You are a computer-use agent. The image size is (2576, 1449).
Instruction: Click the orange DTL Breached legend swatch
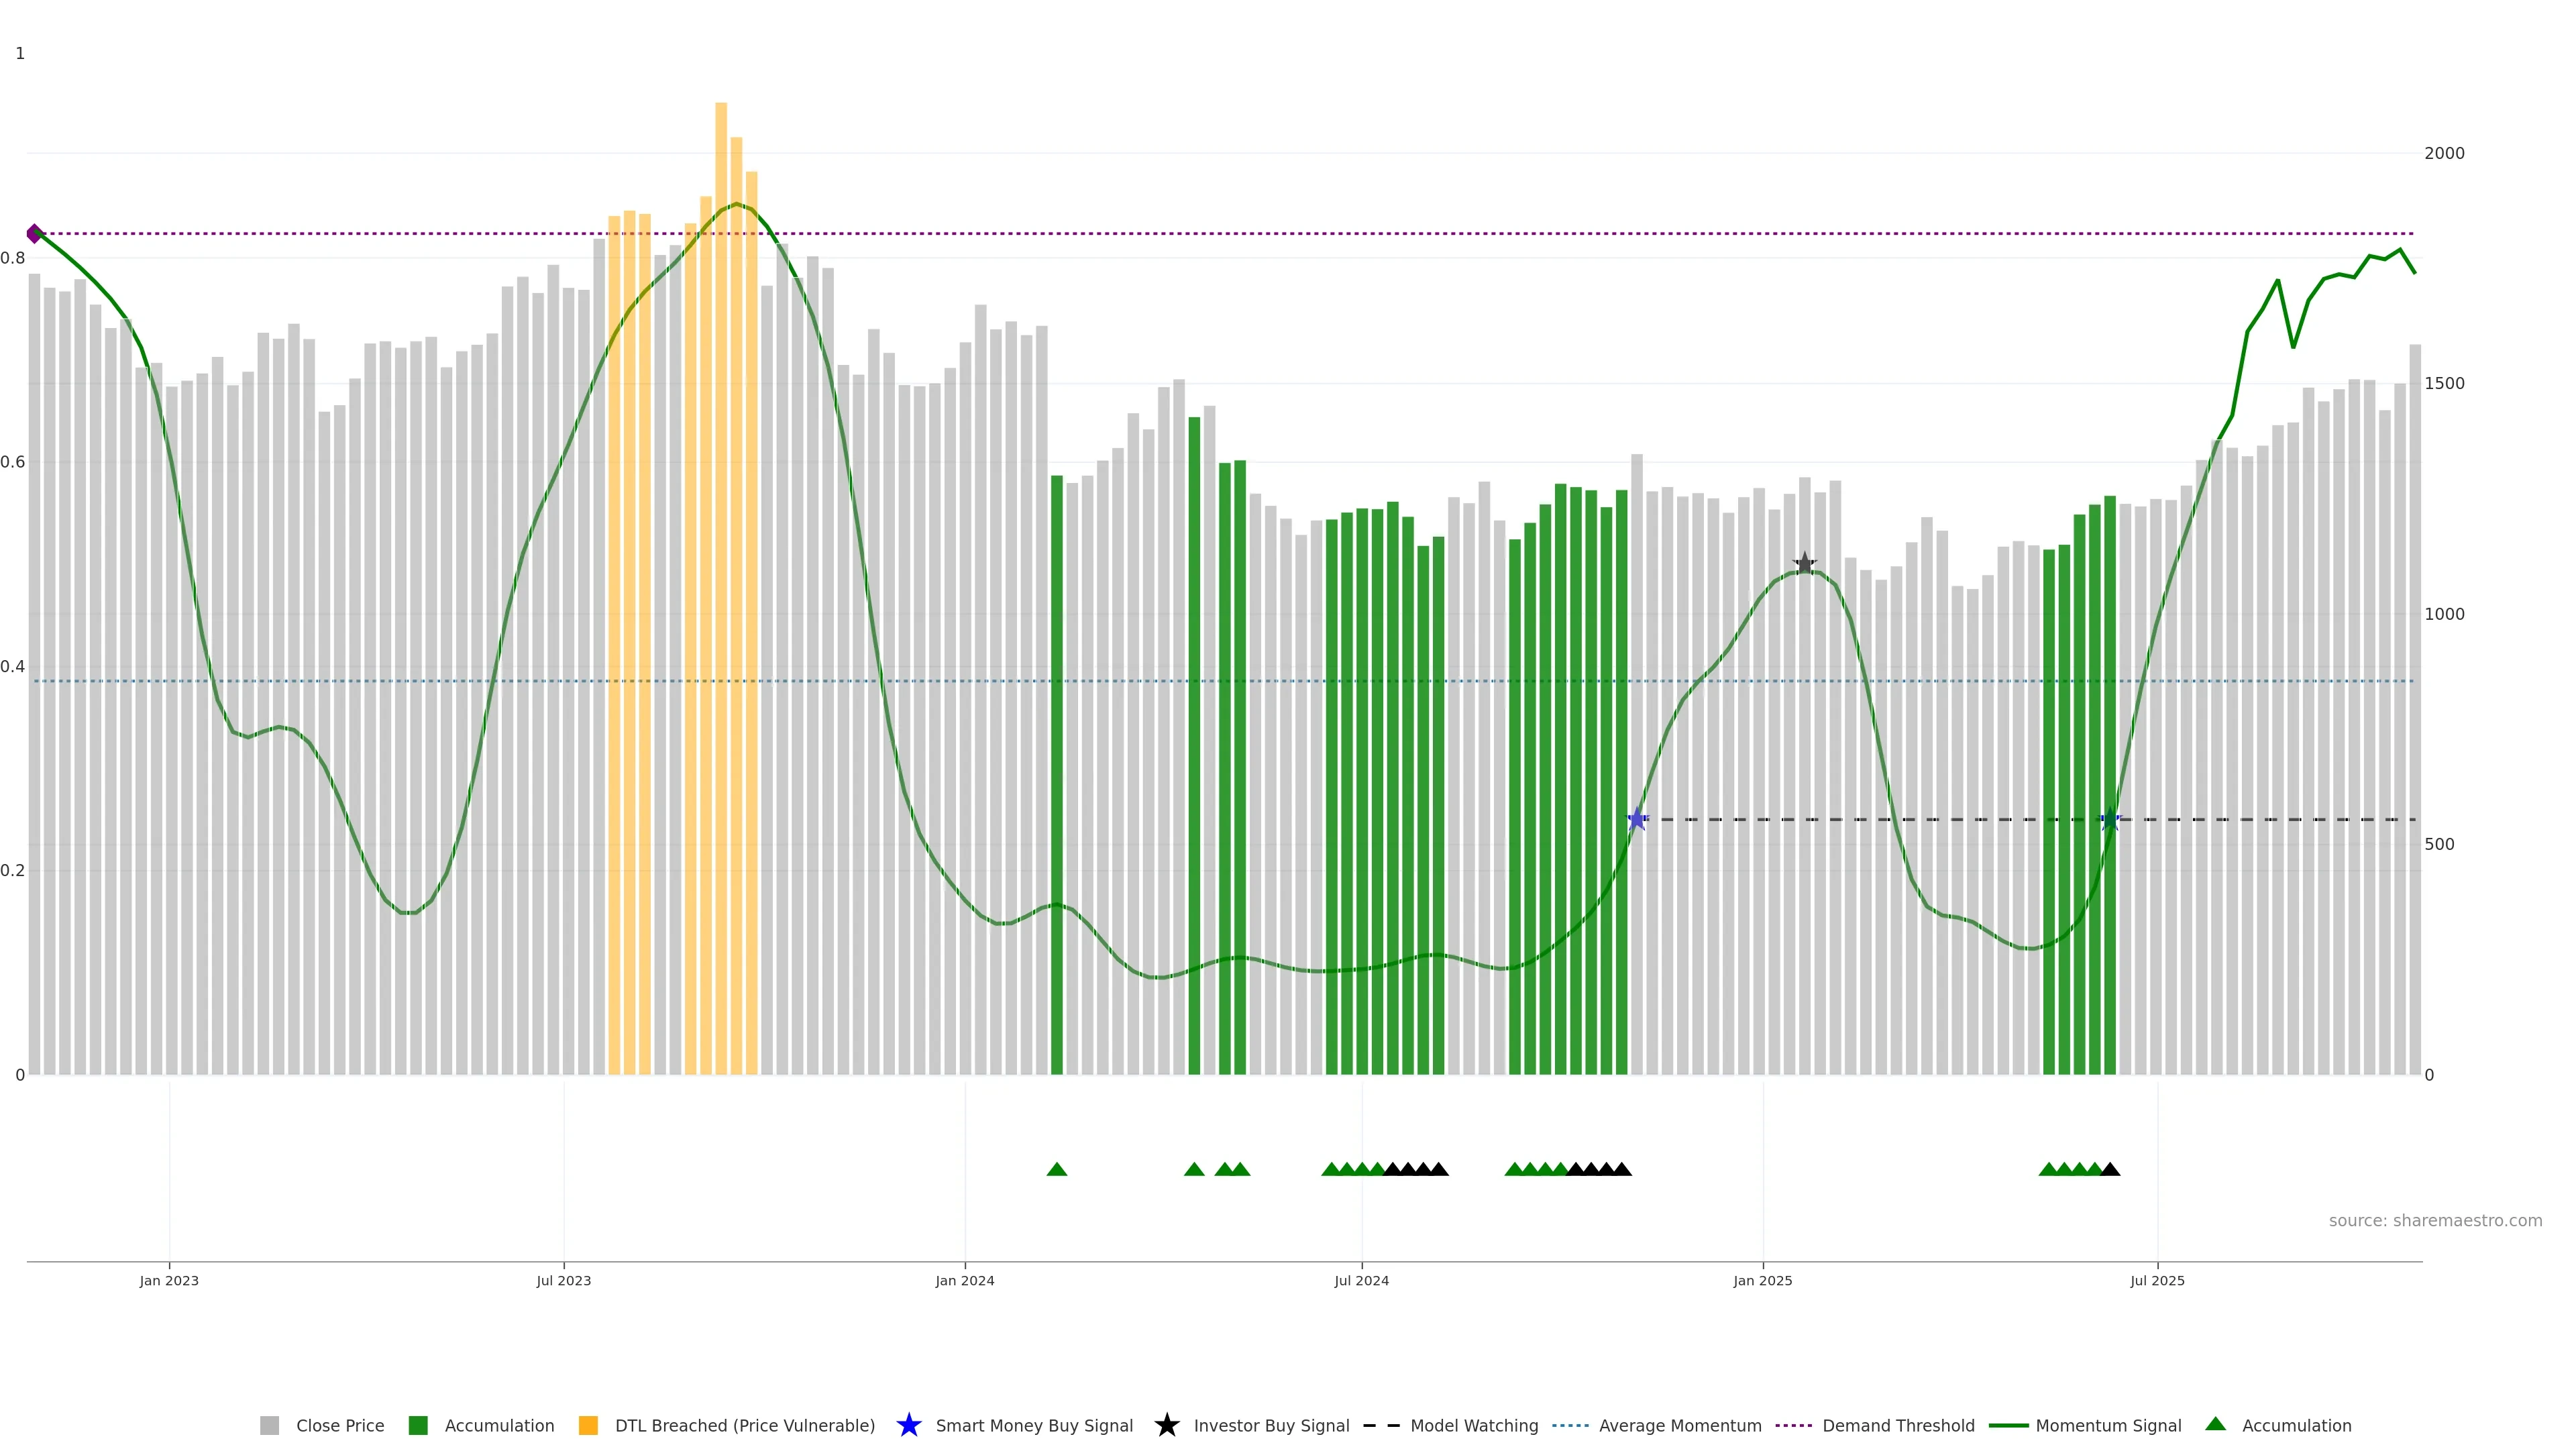[588, 1425]
